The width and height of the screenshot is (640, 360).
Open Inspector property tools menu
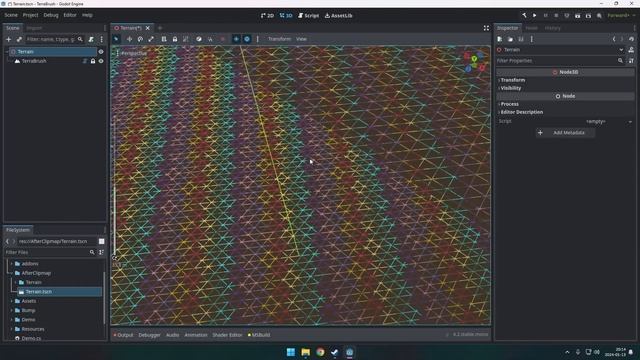(631, 61)
